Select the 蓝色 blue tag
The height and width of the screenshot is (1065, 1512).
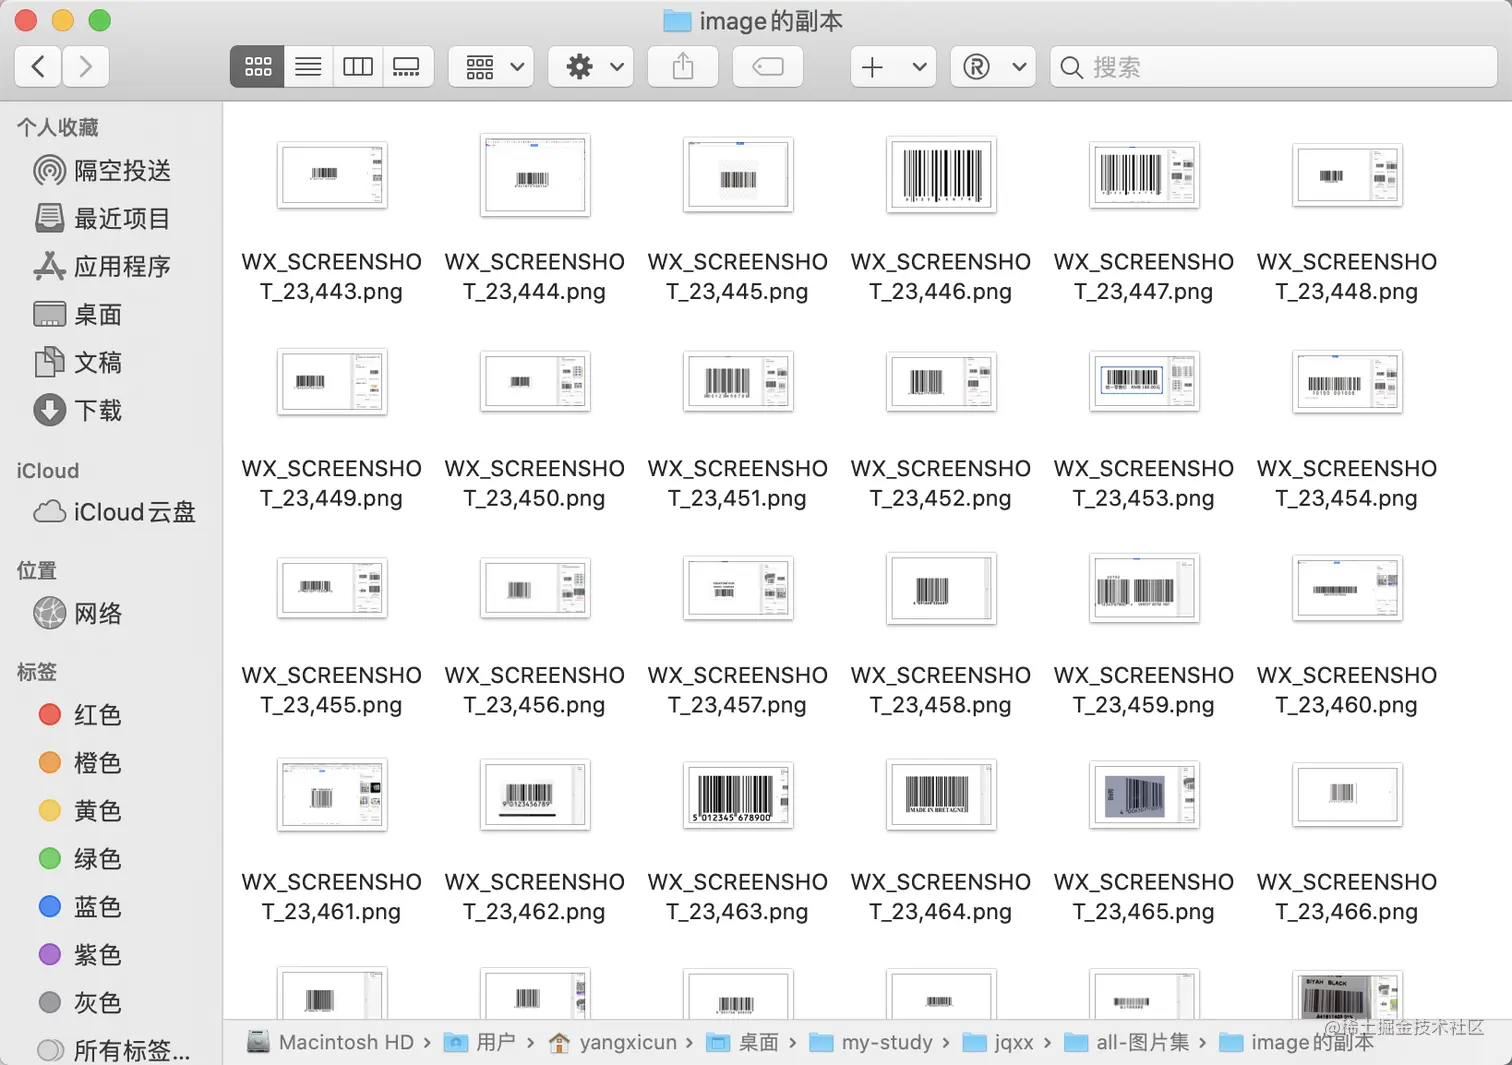coord(80,907)
